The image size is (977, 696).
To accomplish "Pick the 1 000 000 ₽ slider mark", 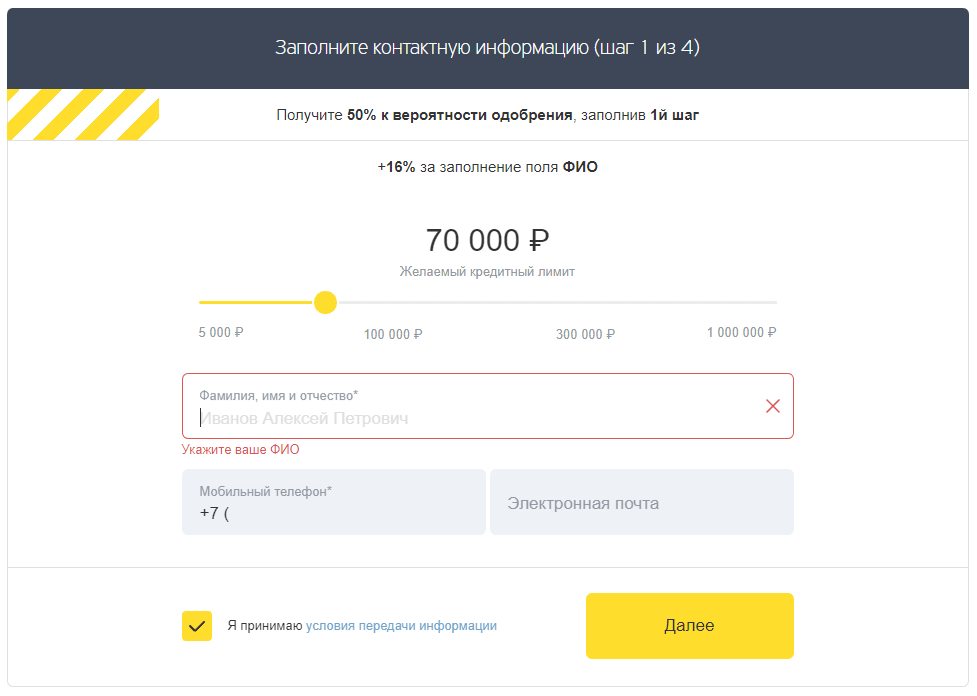I will click(x=741, y=333).
